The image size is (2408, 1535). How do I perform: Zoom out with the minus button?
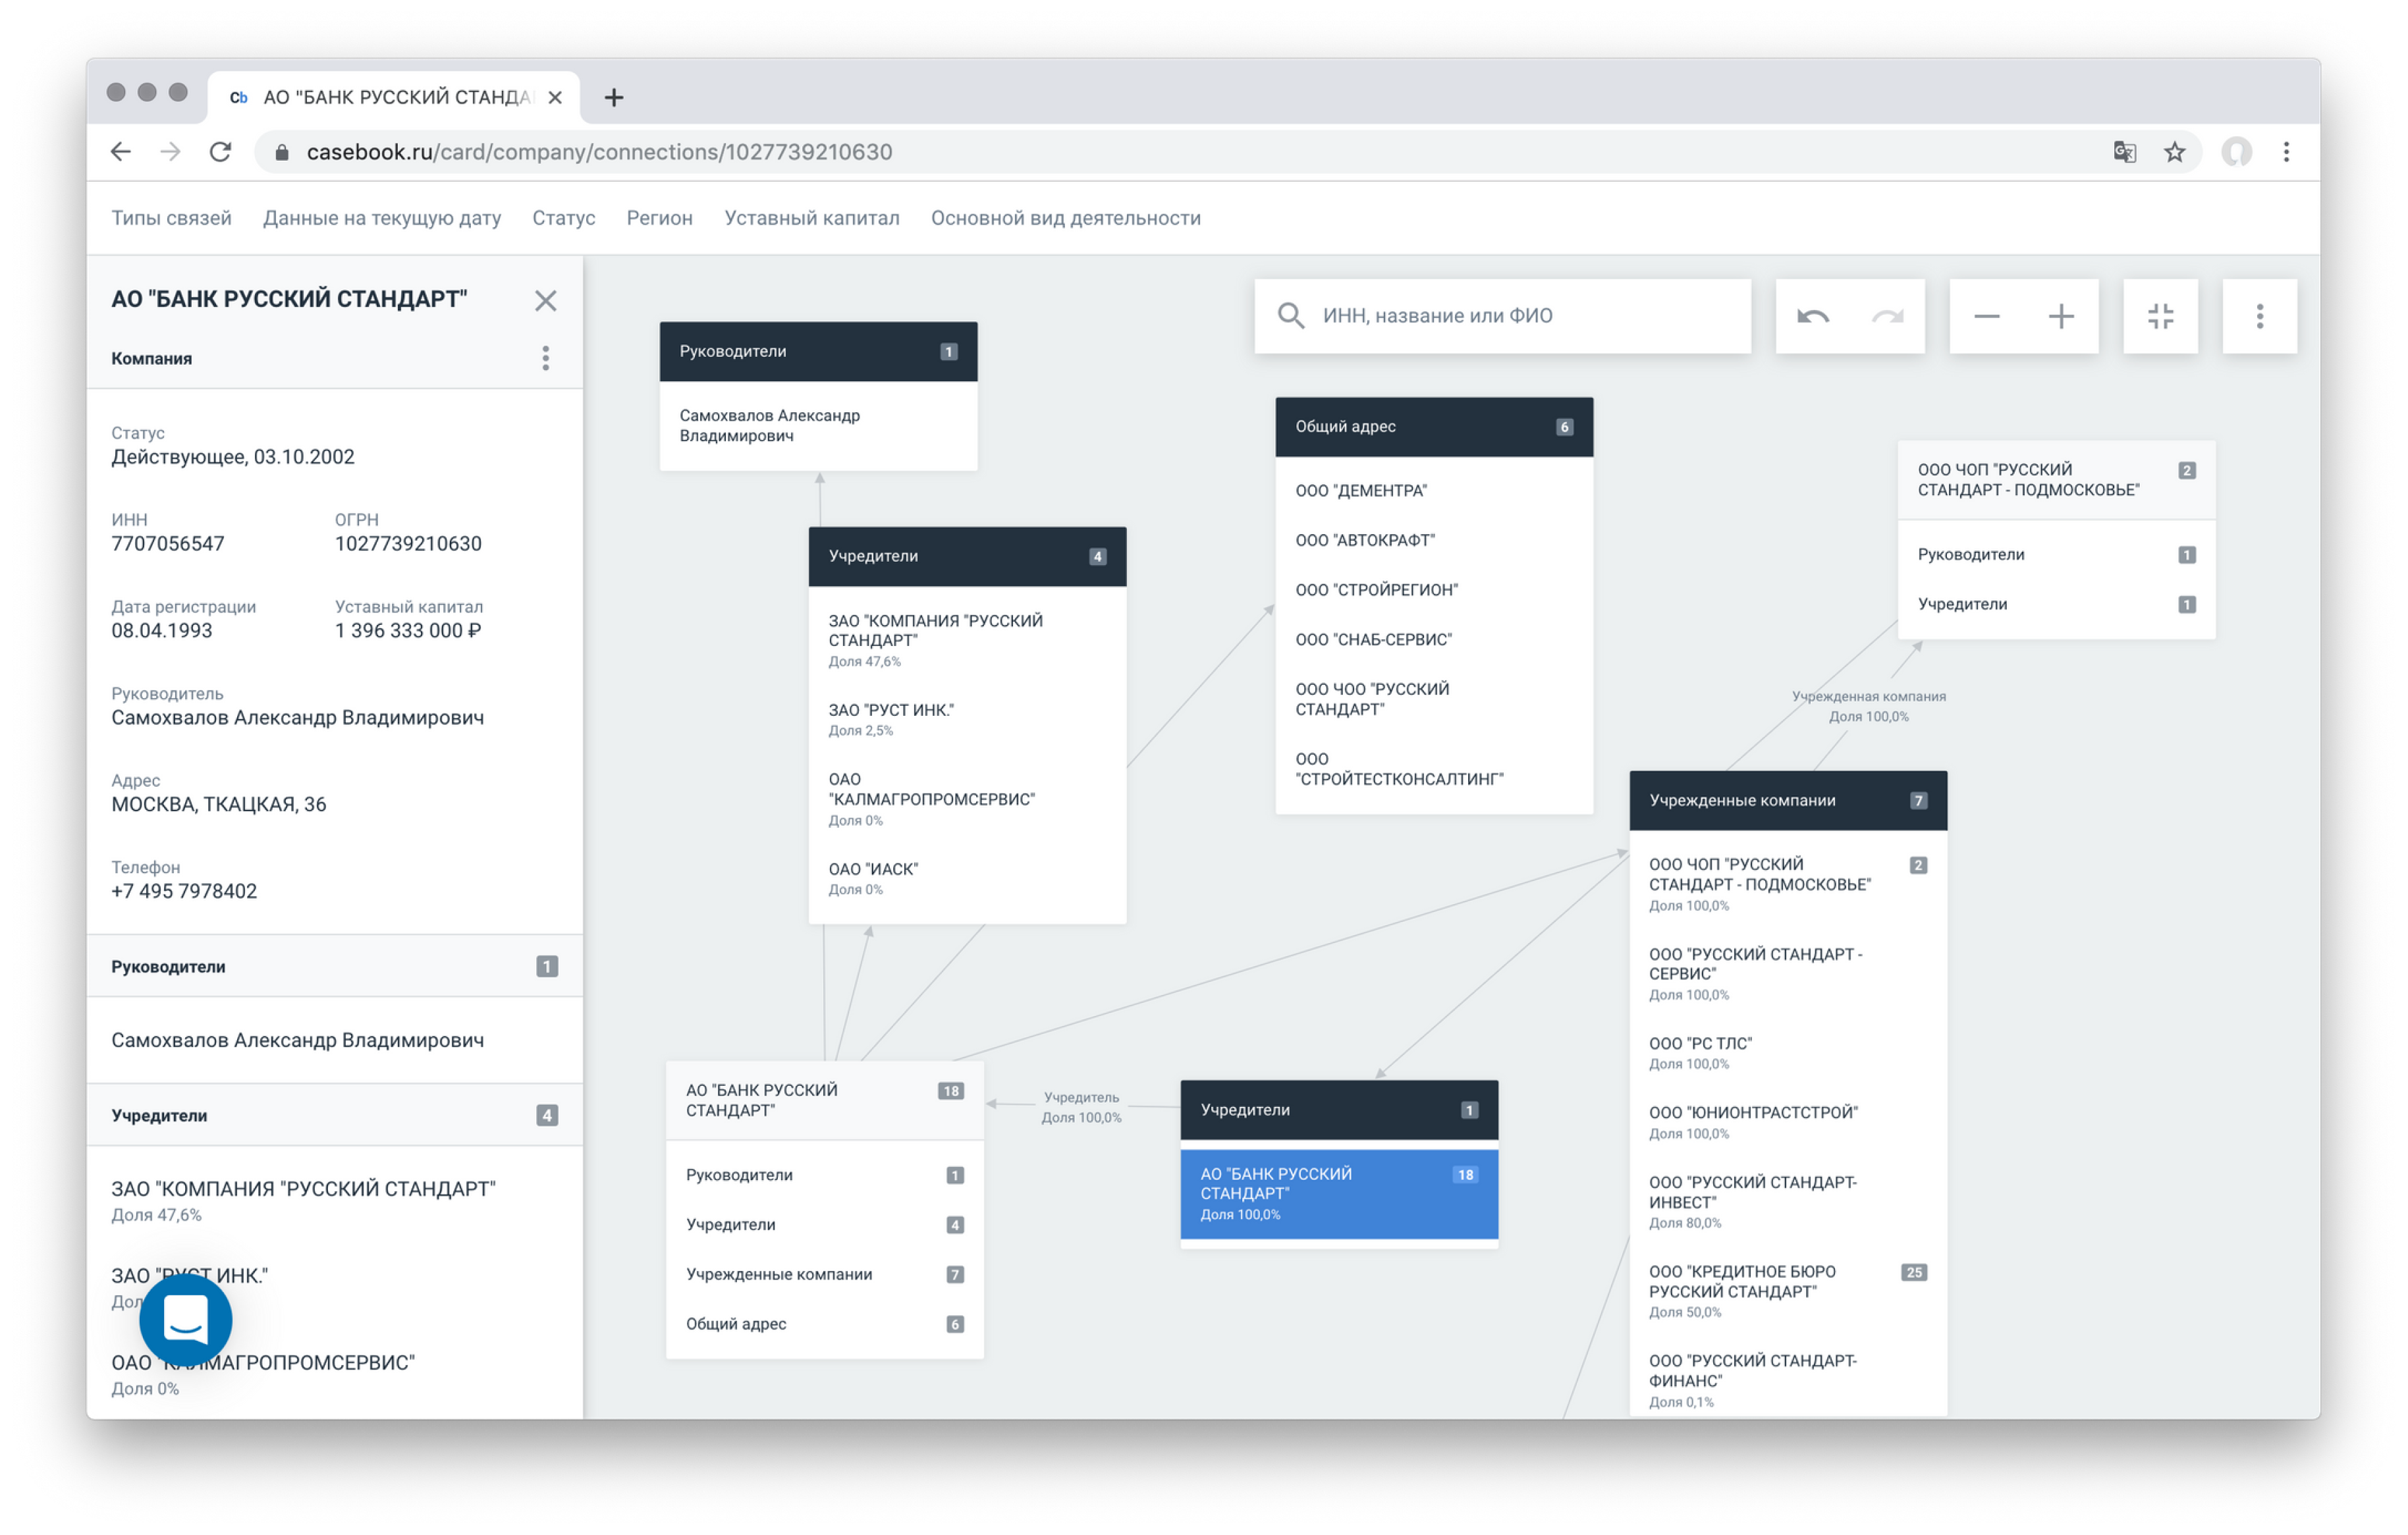1986,317
